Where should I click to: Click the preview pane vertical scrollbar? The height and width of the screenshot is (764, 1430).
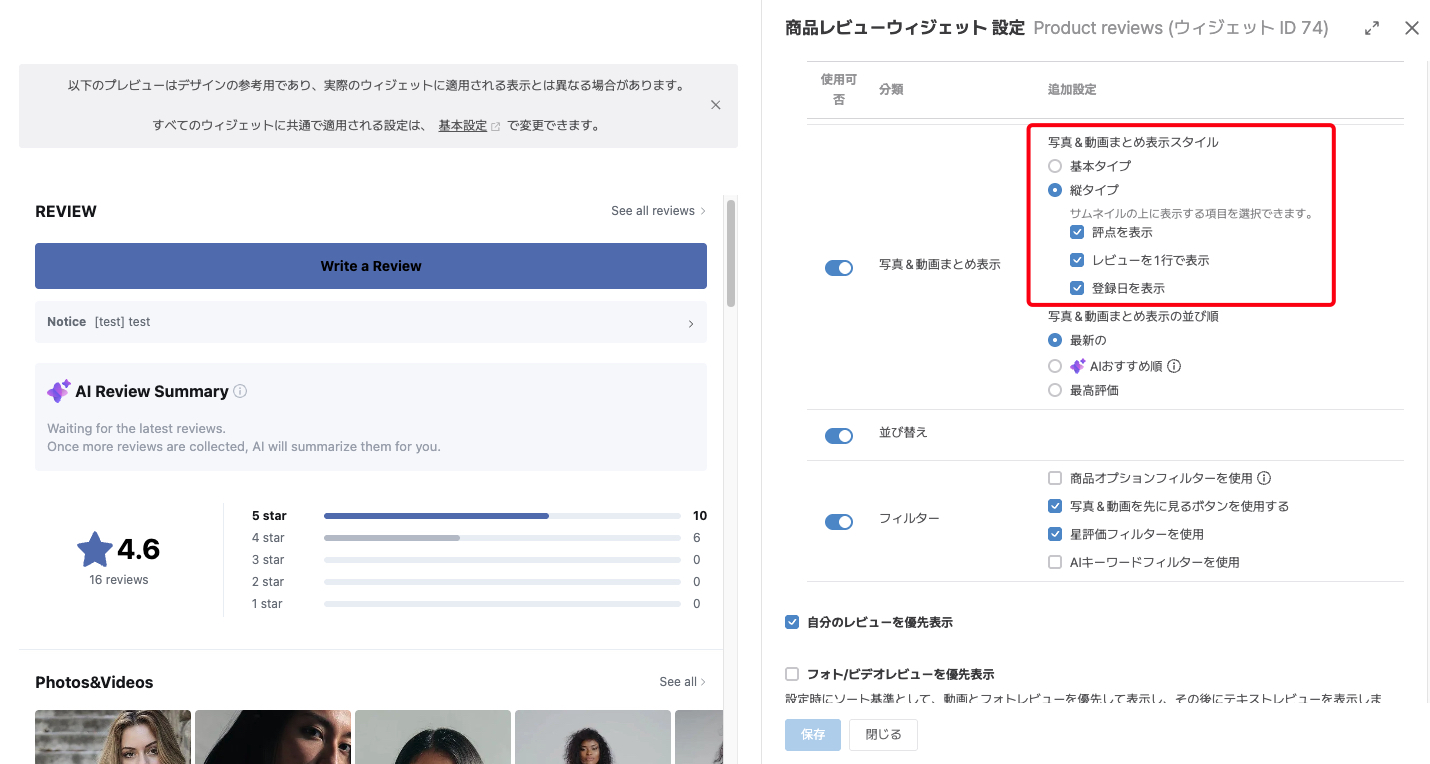tap(731, 253)
